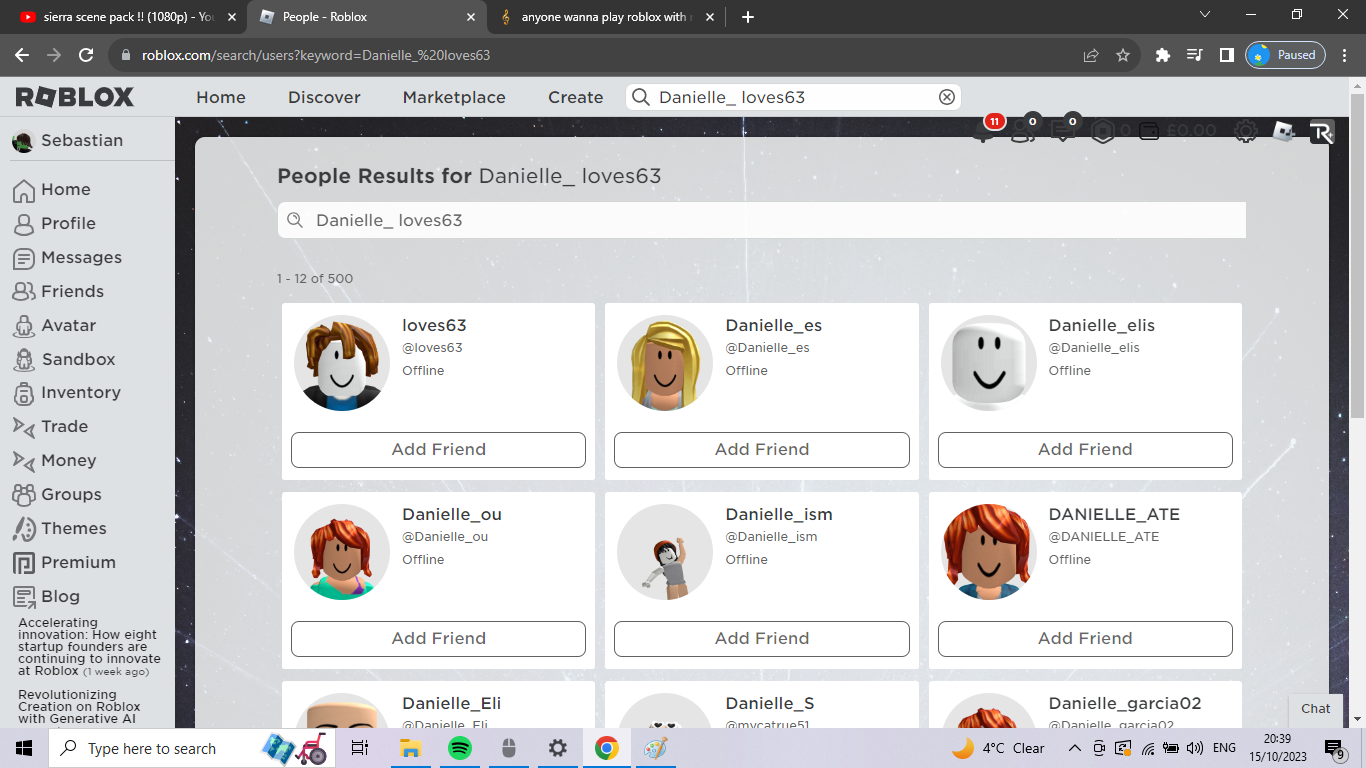The image size is (1366, 768).
Task: Close the People - Roblox tab
Action: (471, 17)
